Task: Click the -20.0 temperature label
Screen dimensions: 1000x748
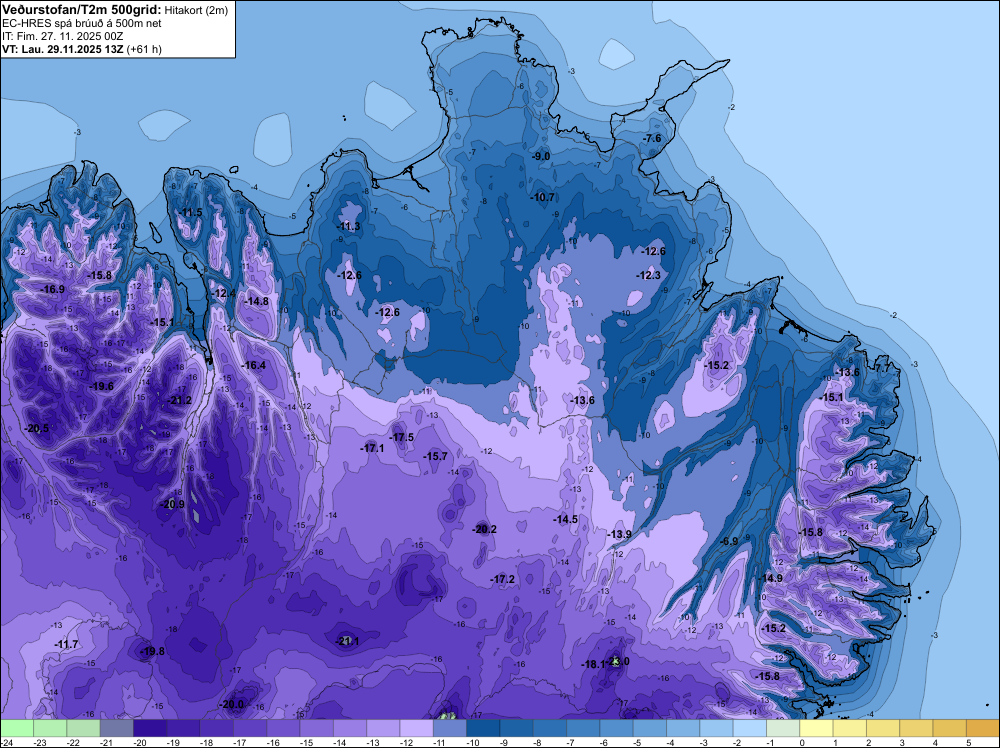Action: [x=232, y=705]
